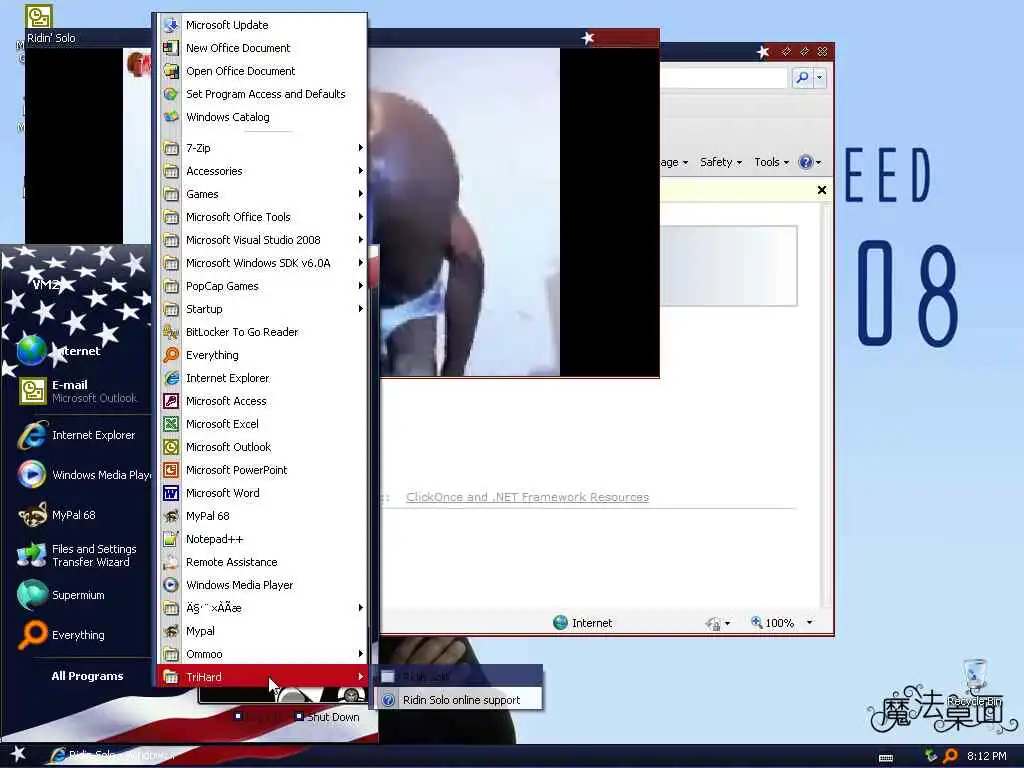Open the browser help icon button
Viewport: 1024px width, 768px height.
coord(808,162)
